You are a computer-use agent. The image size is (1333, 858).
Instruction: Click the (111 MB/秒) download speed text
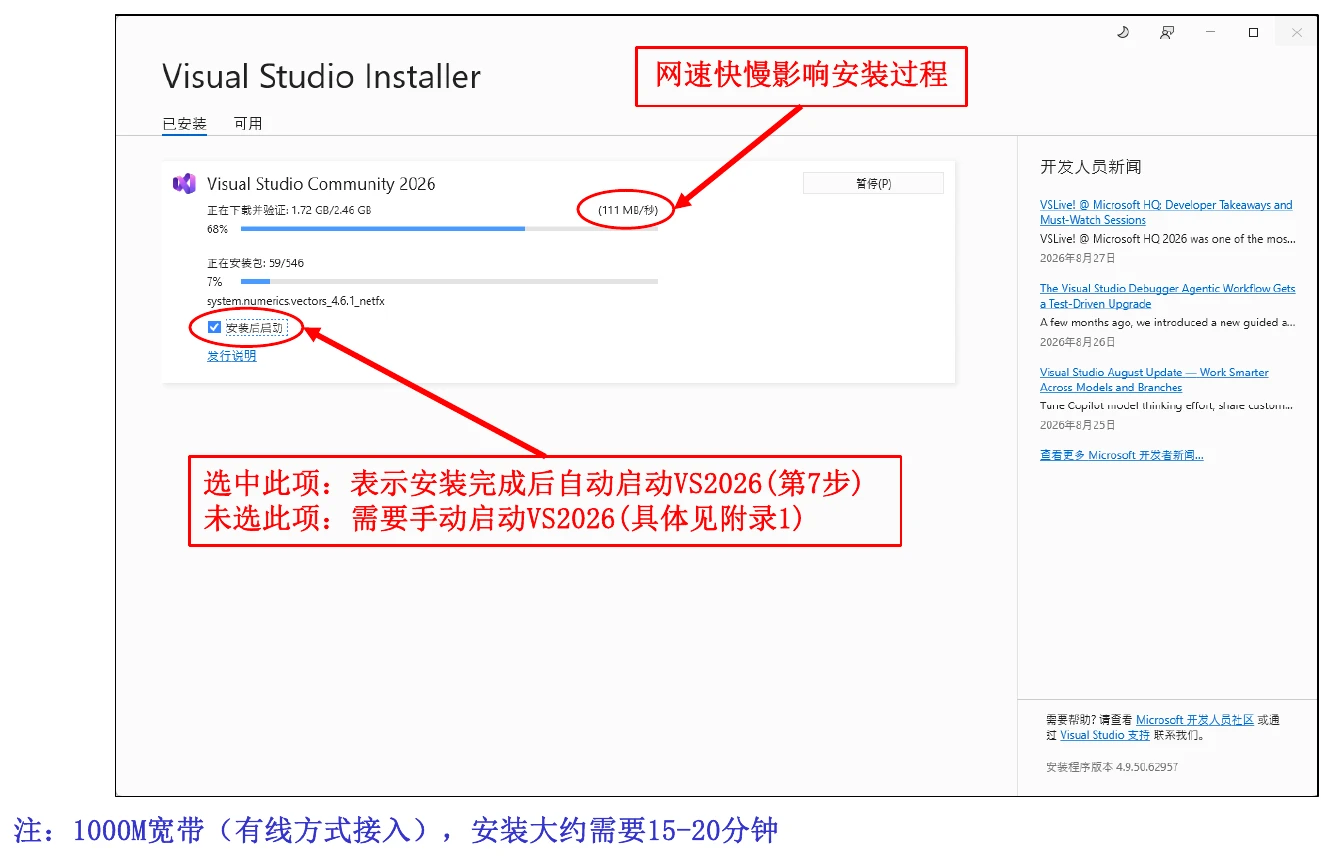click(628, 210)
